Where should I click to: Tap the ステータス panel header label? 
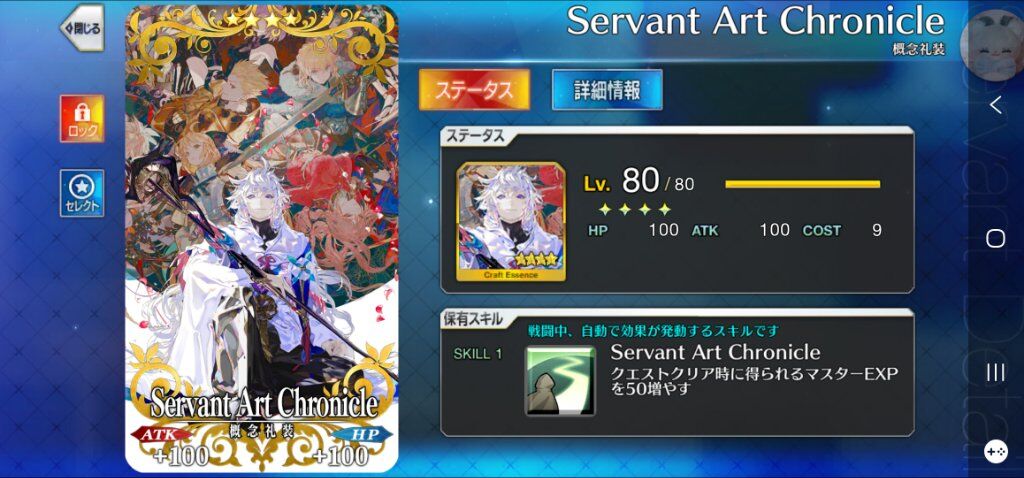tap(474, 136)
